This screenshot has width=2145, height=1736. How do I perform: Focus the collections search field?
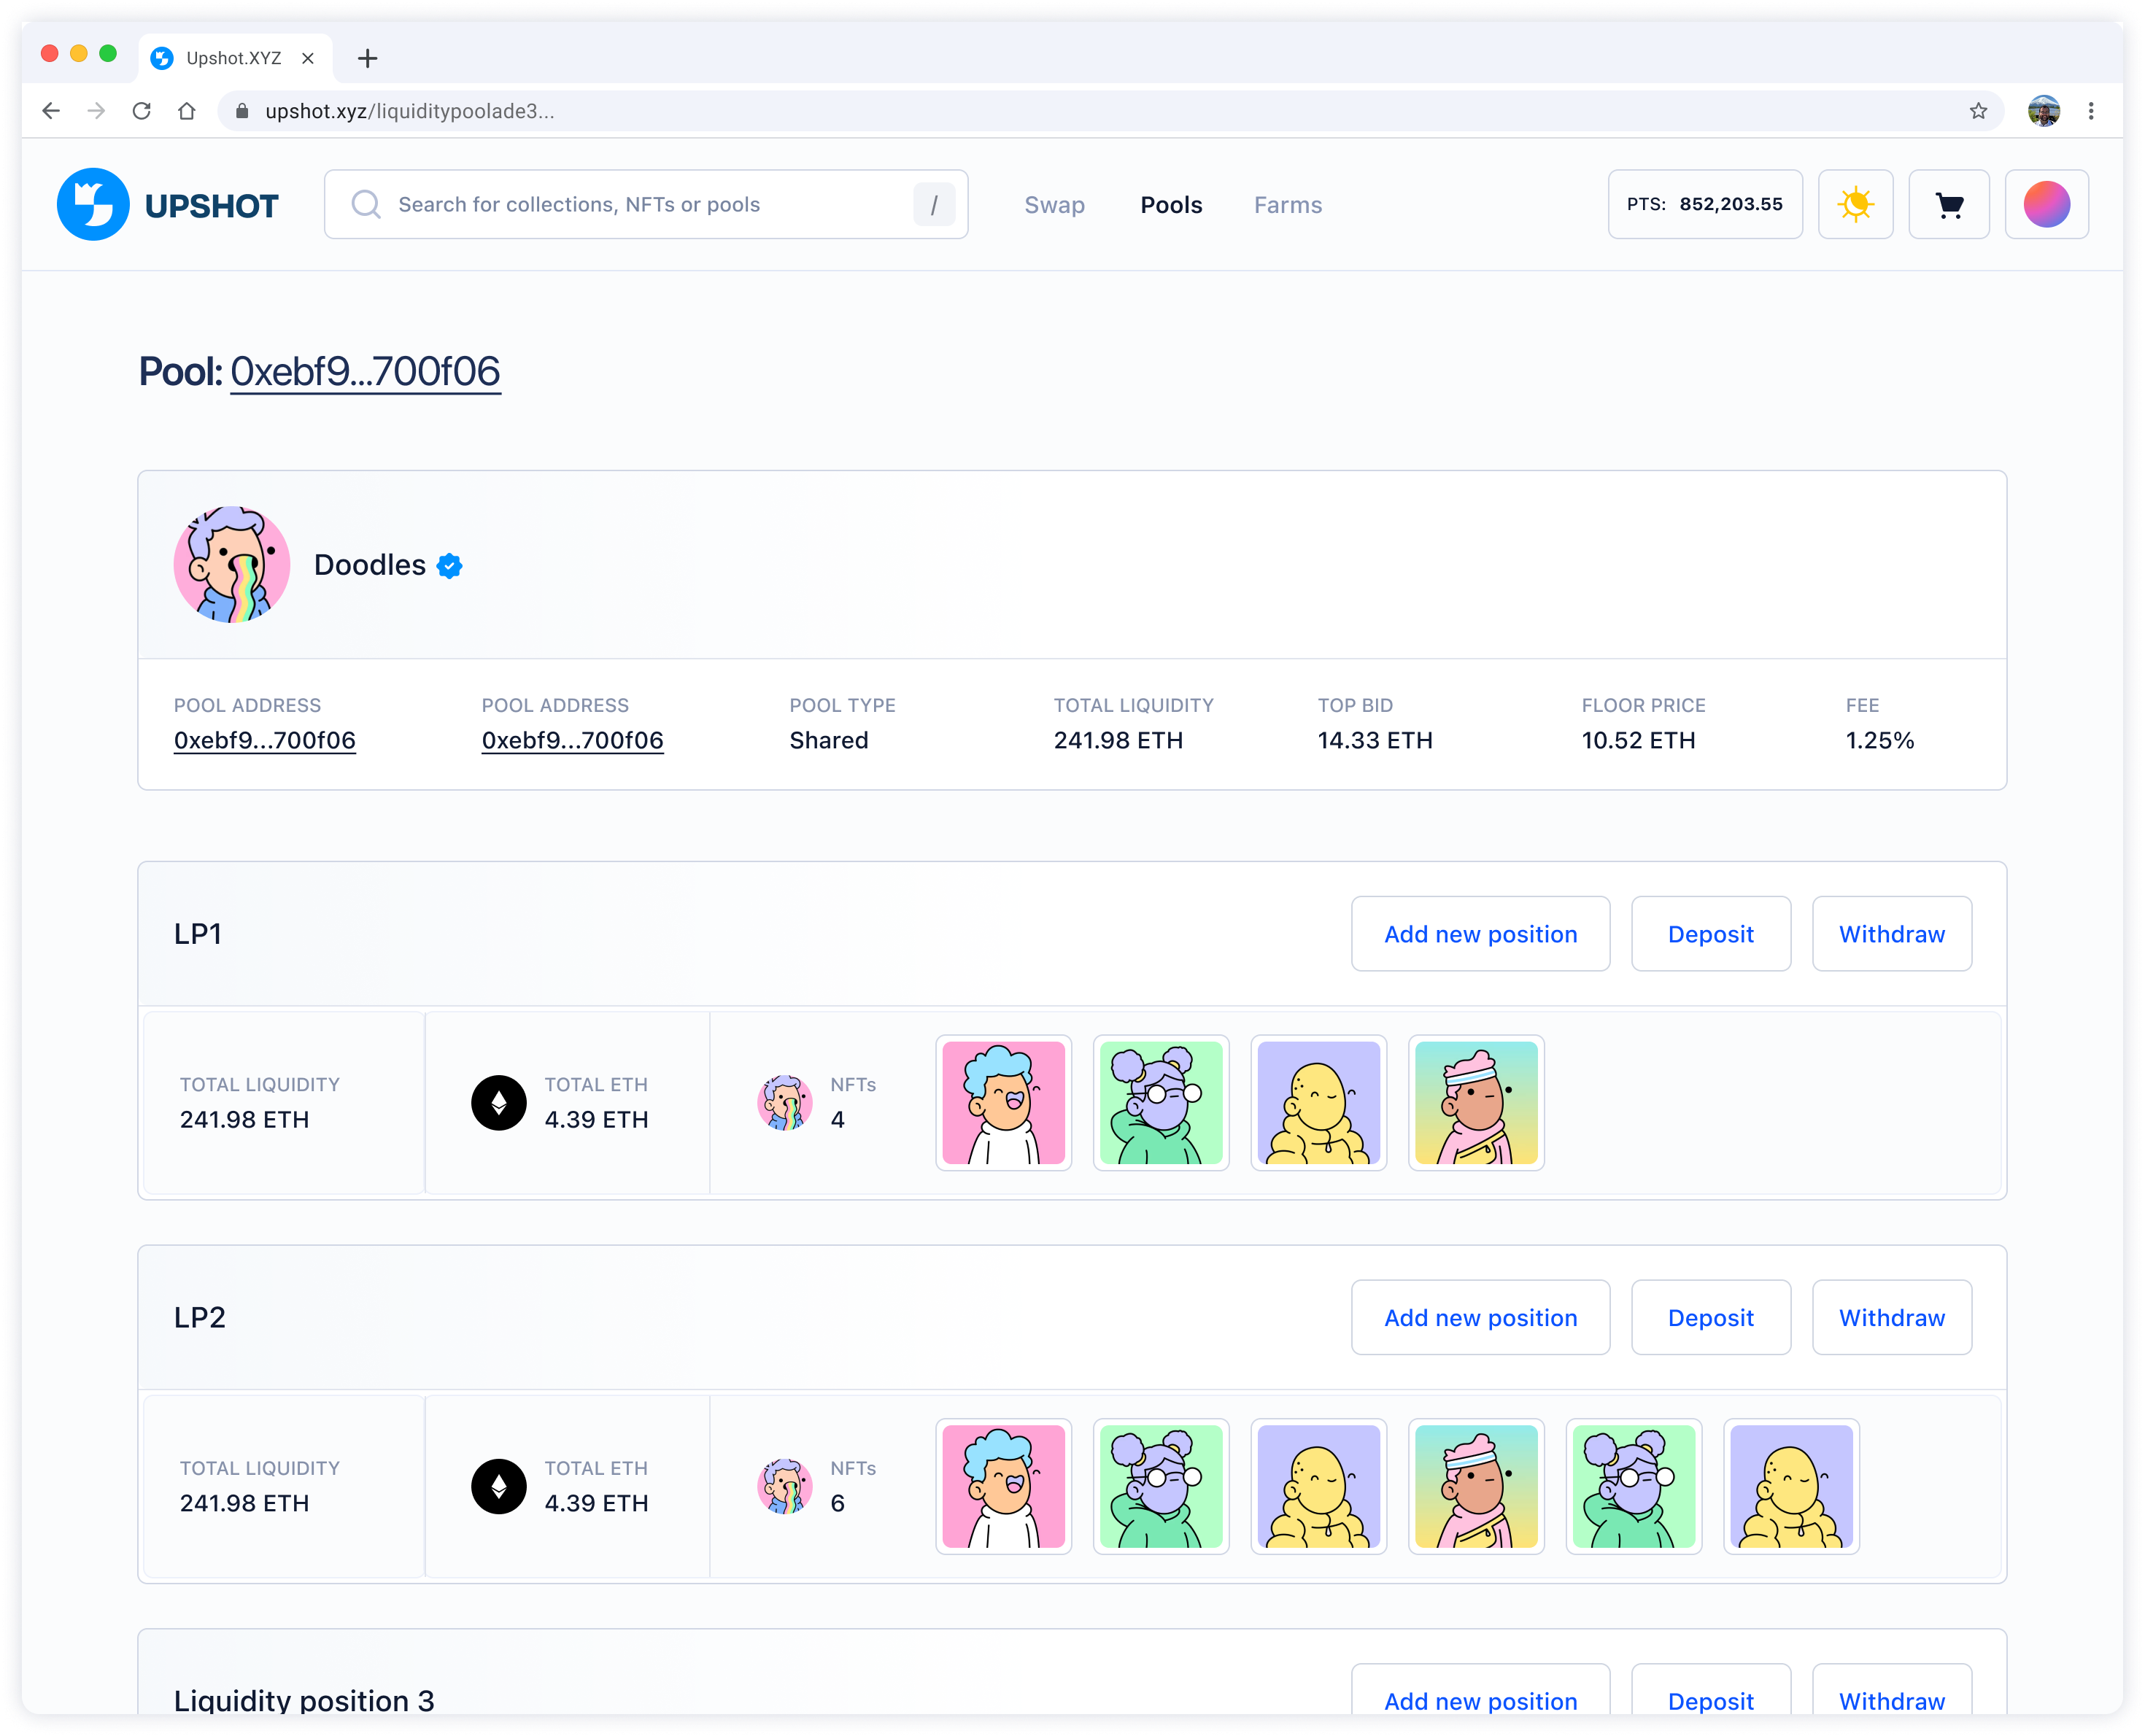[x=640, y=205]
